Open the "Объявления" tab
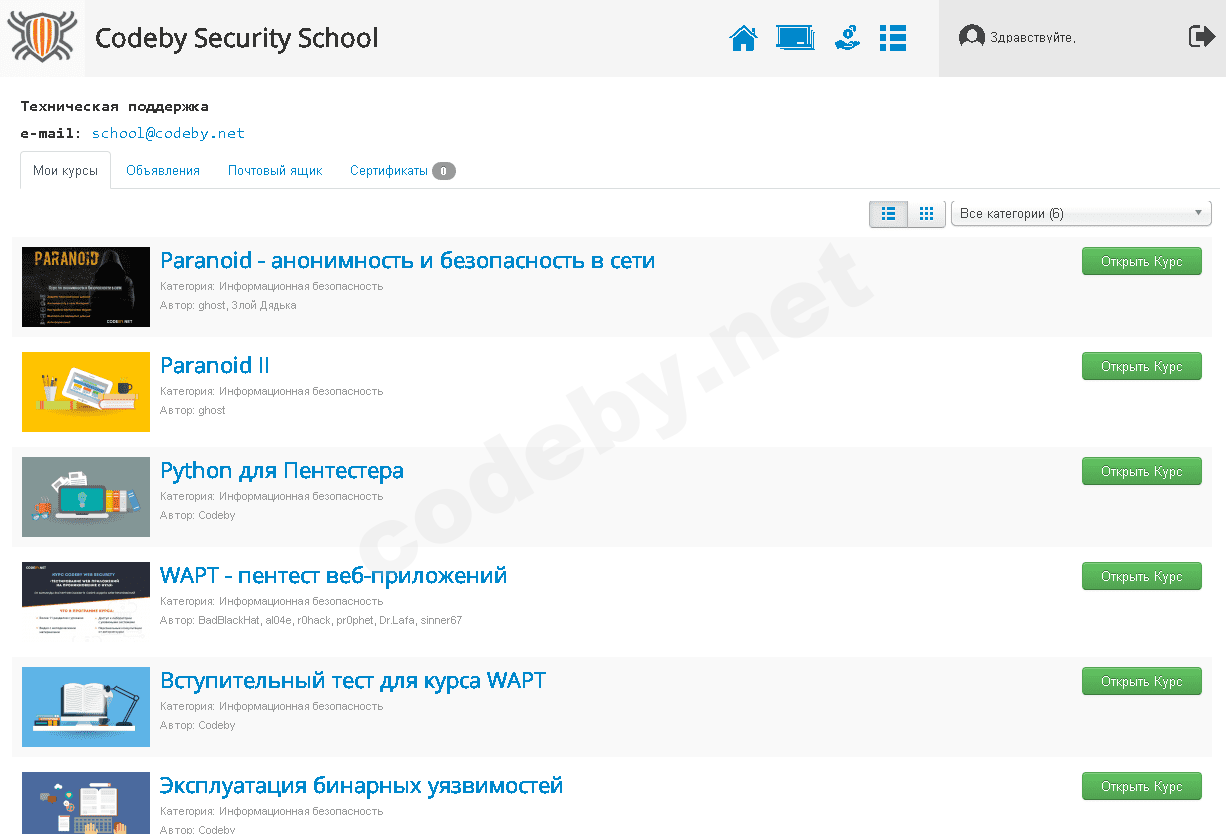Viewport: 1226px width, 839px height. [163, 171]
